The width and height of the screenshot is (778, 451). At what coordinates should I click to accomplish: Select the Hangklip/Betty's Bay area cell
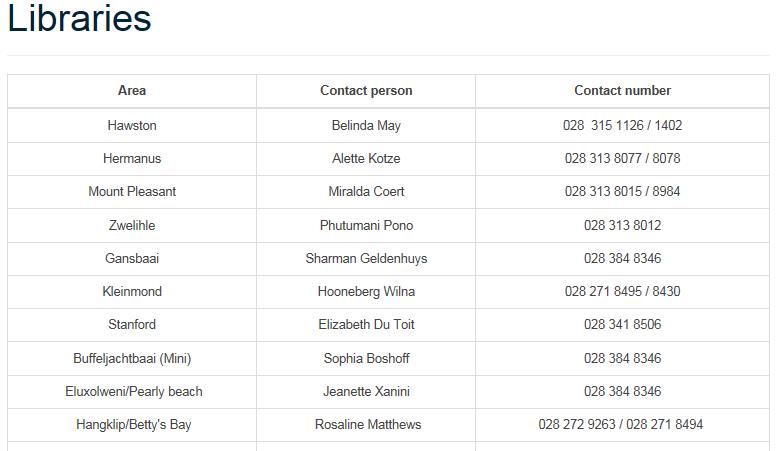pos(133,425)
